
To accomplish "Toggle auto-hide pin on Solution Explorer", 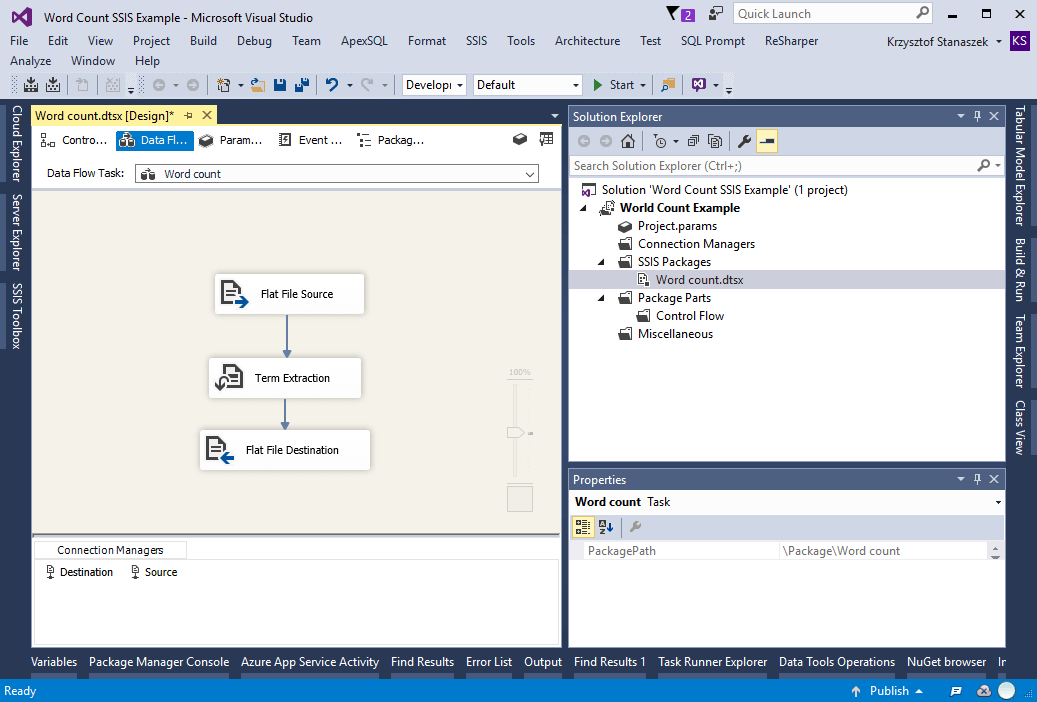I will [x=977, y=116].
